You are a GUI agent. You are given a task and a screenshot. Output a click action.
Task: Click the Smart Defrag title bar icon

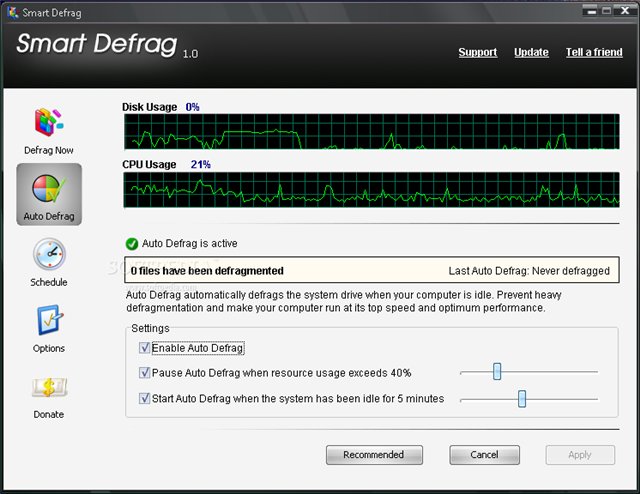point(13,12)
